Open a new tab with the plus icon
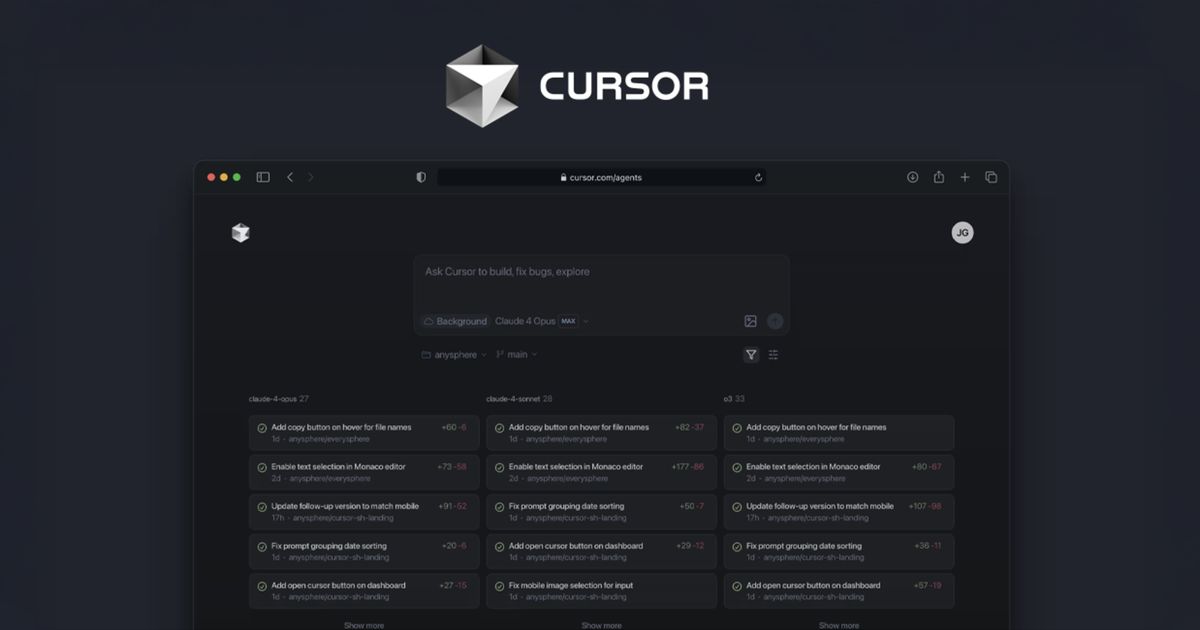 pyautogui.click(x=965, y=177)
